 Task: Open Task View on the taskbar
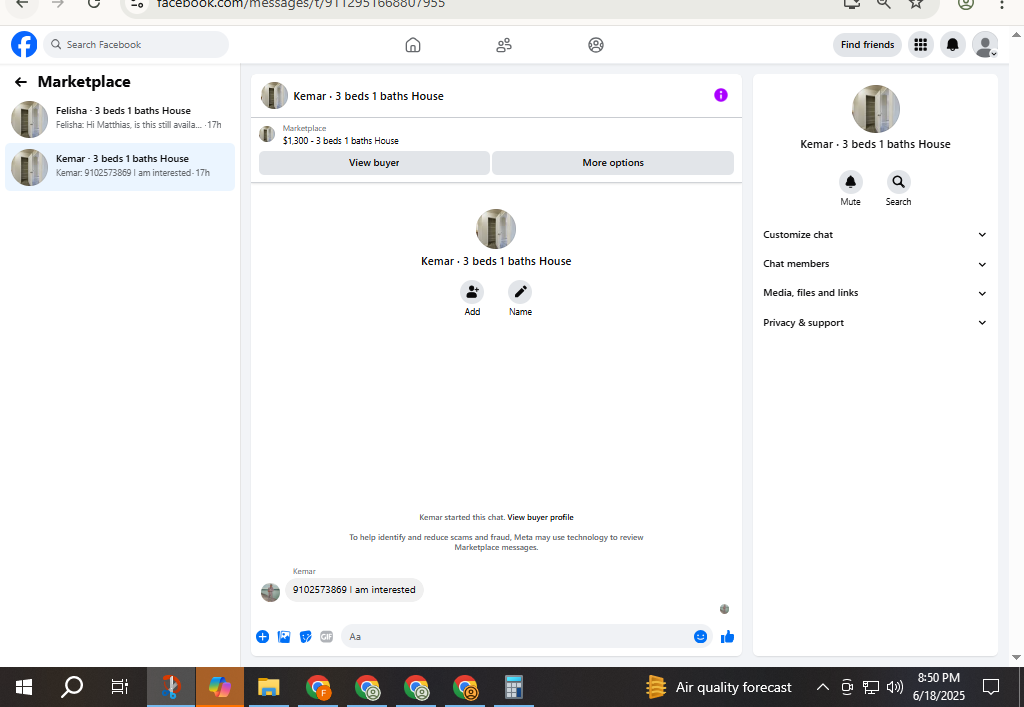[x=120, y=687]
